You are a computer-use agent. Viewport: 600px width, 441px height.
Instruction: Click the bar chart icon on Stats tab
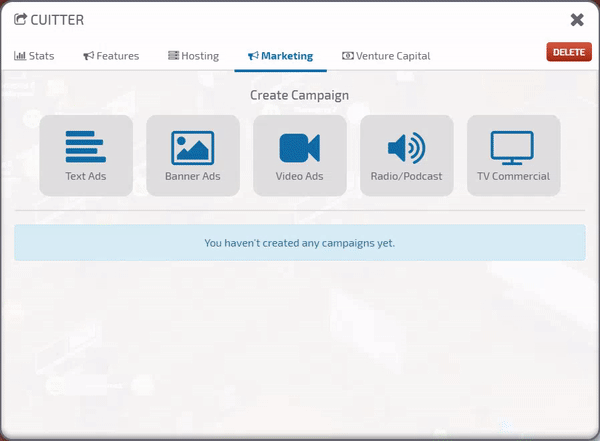point(20,56)
